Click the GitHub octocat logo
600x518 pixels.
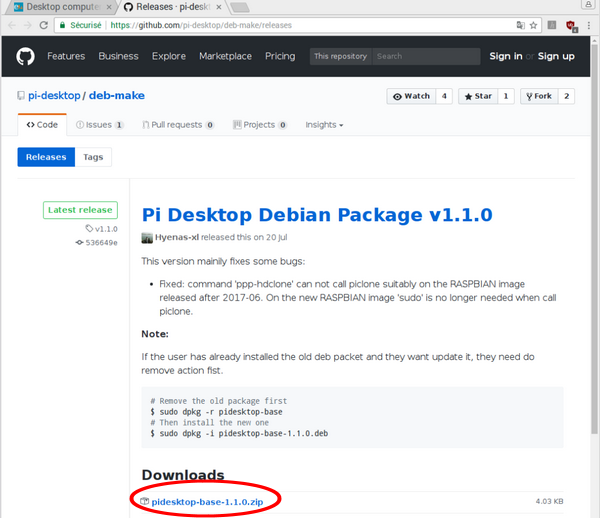(25, 56)
